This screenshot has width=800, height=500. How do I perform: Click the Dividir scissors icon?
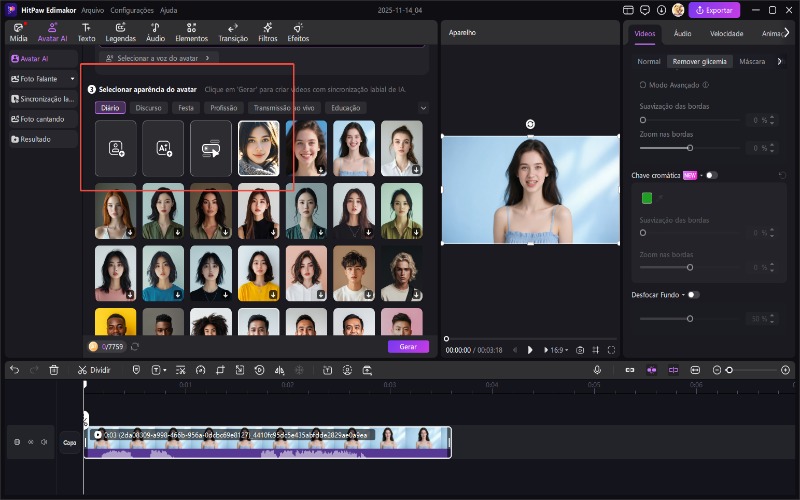83,369
